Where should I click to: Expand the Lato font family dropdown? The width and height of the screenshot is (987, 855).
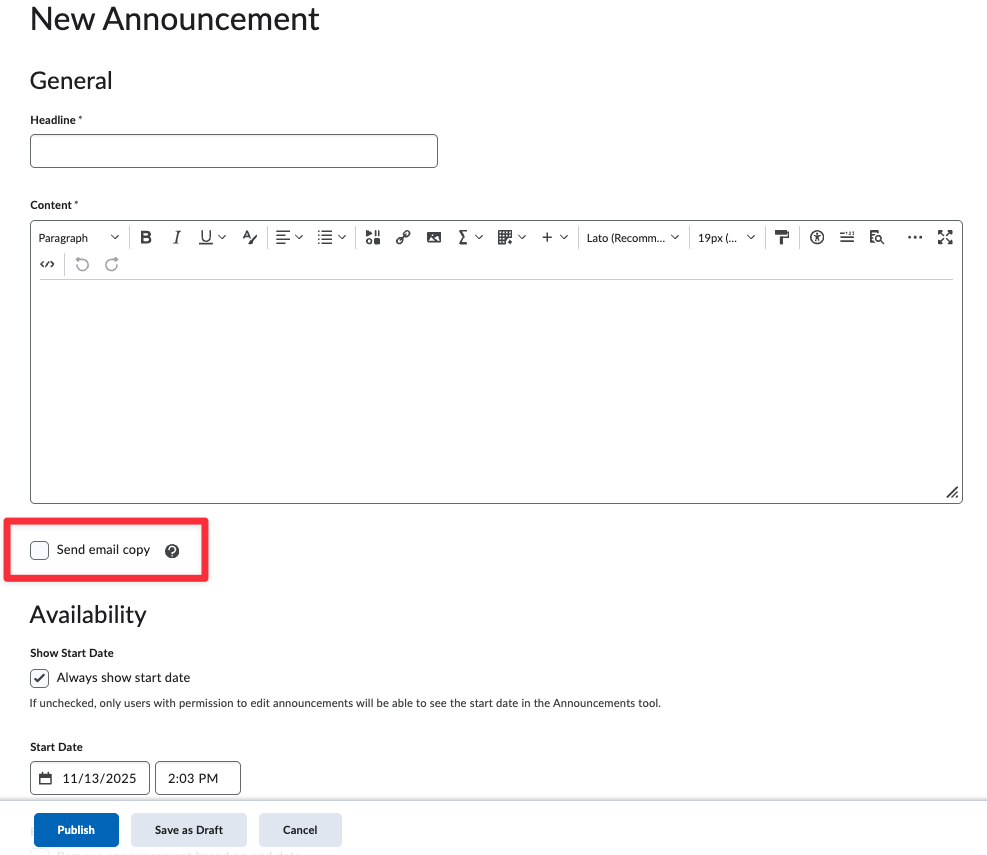[x=632, y=238]
